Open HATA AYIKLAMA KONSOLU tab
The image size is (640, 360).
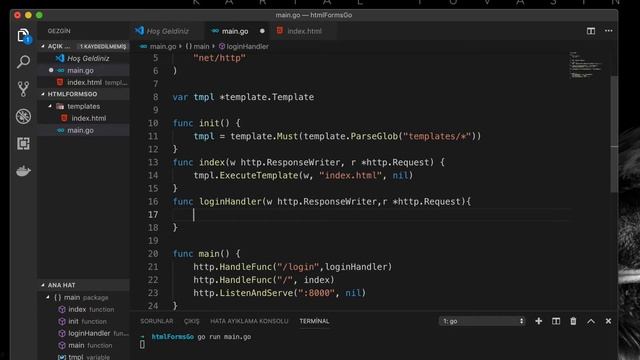249,321
